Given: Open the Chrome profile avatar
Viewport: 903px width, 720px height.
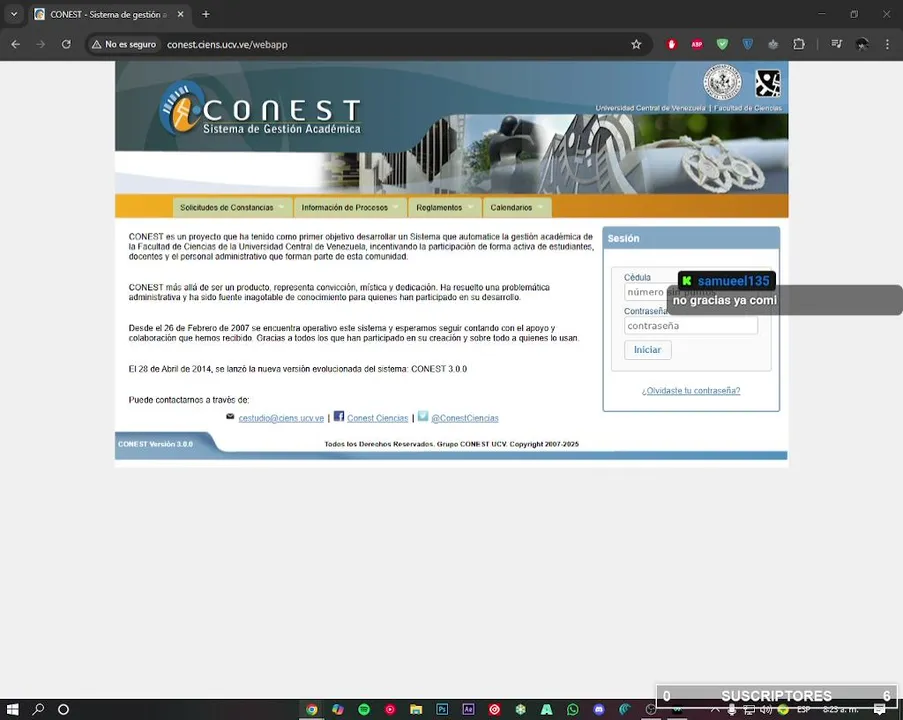Looking at the screenshot, I should 862,44.
